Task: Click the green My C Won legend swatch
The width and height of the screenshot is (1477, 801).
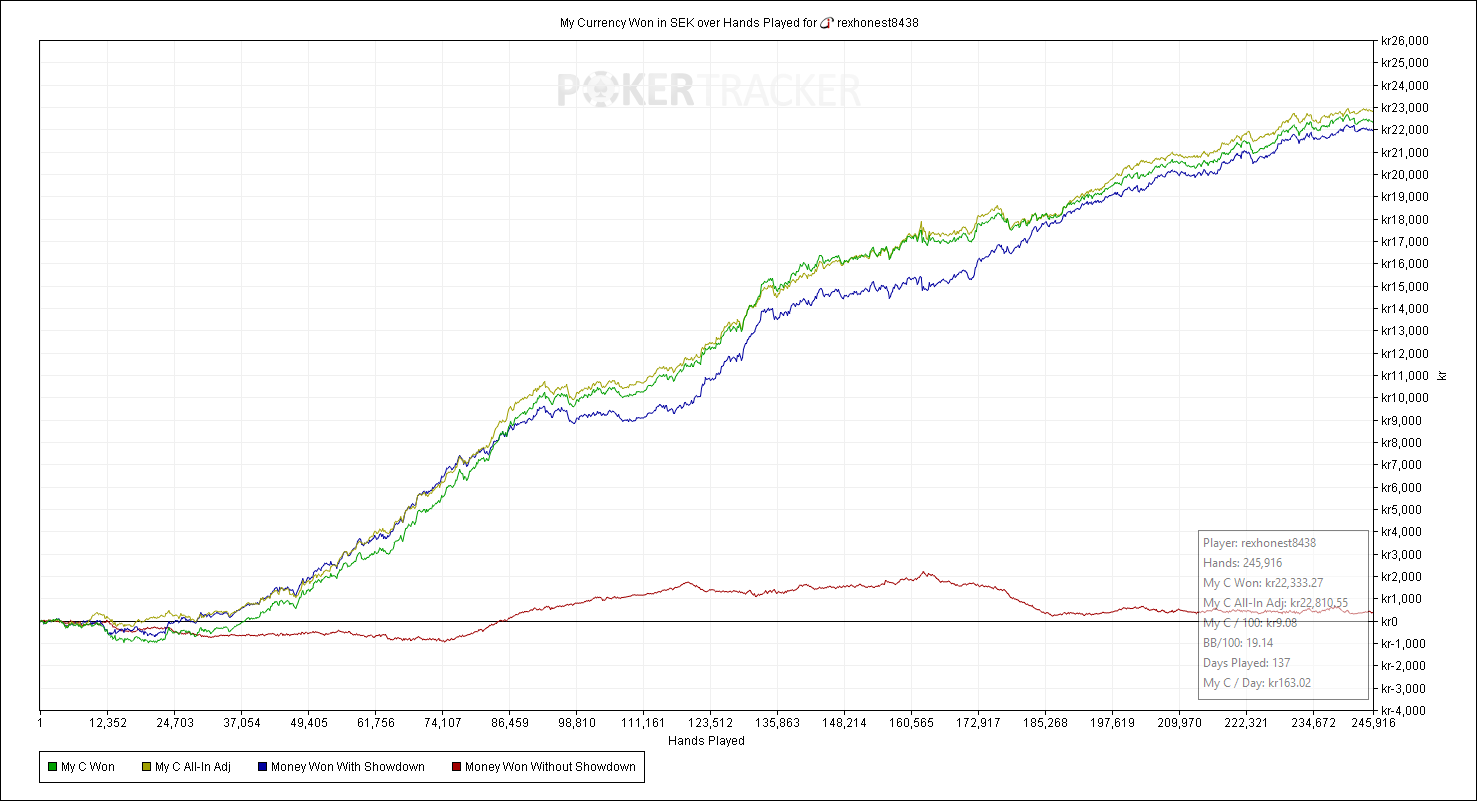Action: [52, 767]
